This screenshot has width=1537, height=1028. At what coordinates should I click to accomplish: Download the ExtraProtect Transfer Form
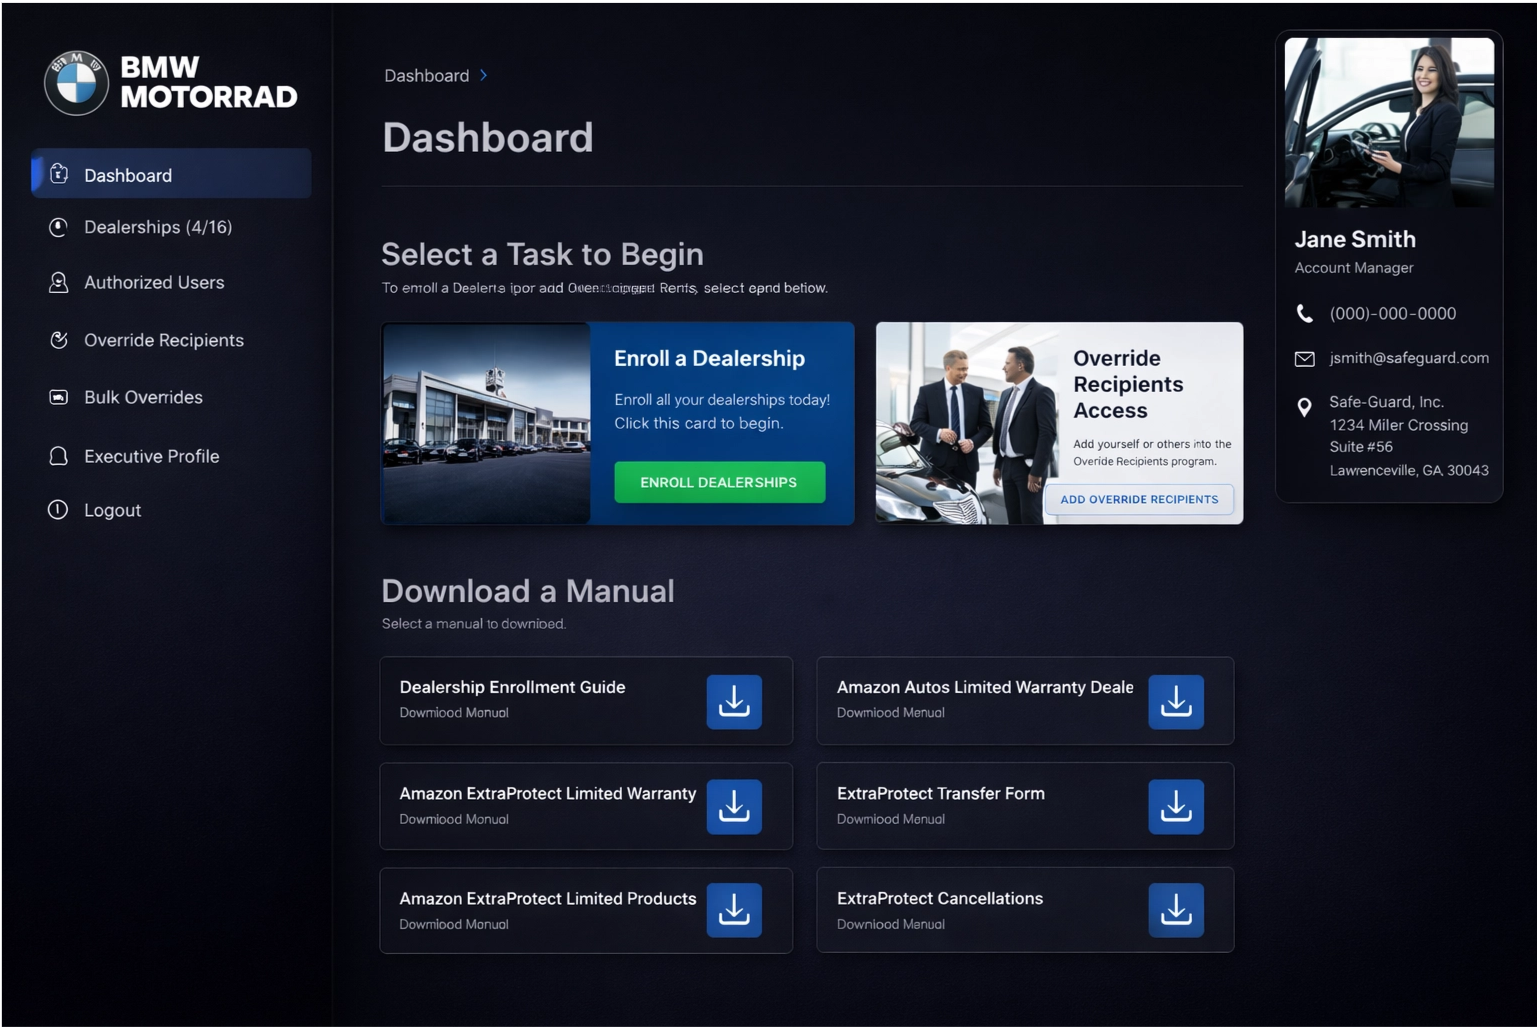click(1175, 806)
